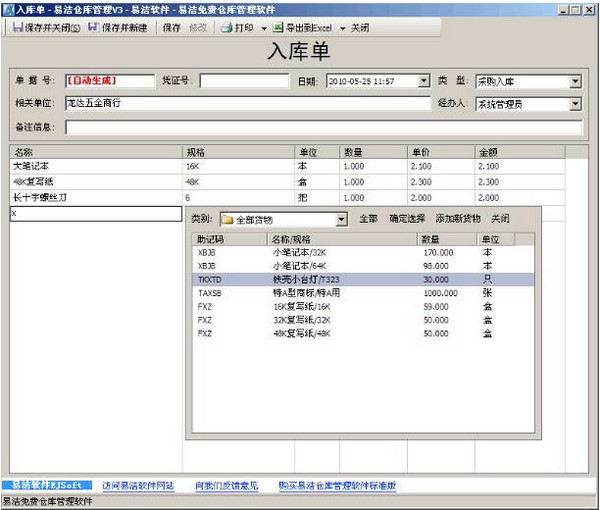Screen dimensions: 600x510
Task: Open the 访问易洁软件网站 link
Action: [x=138, y=486]
